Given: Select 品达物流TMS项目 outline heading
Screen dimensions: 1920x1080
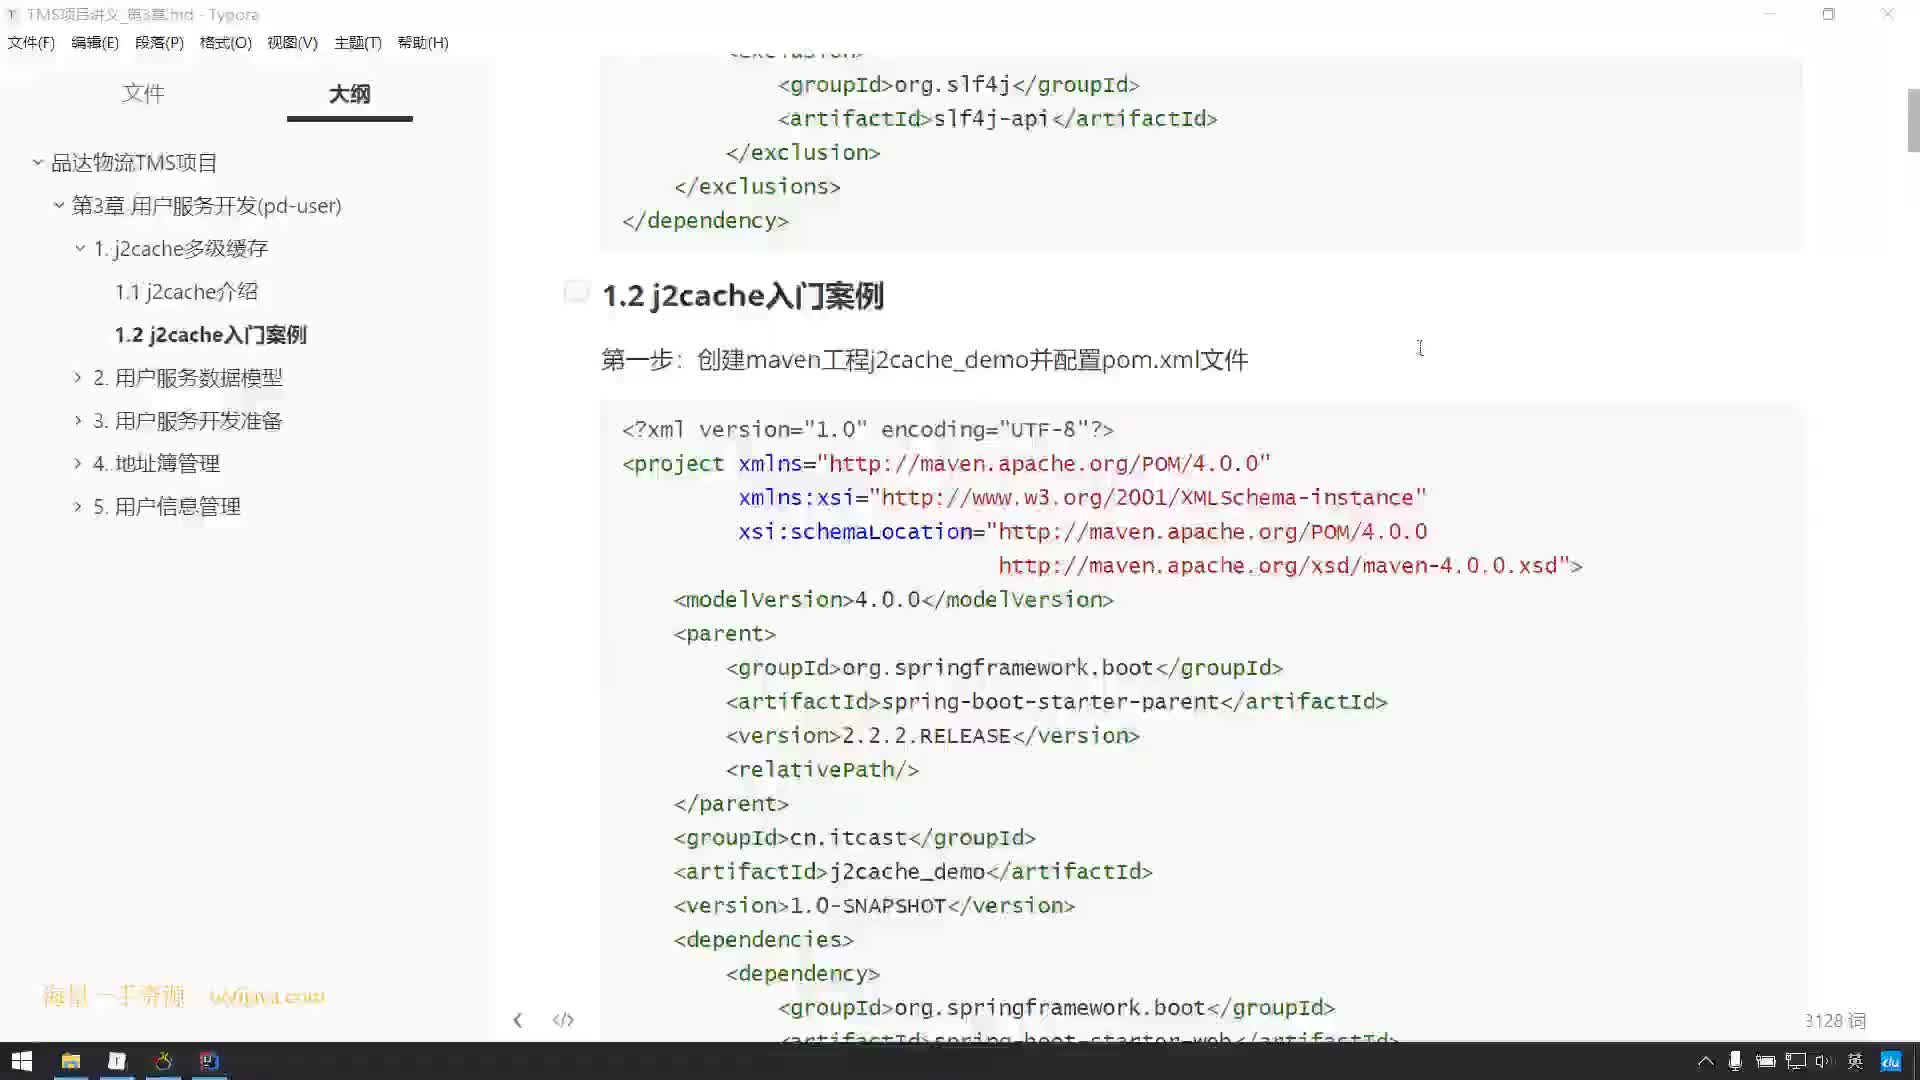Looking at the screenshot, I should click(134, 162).
